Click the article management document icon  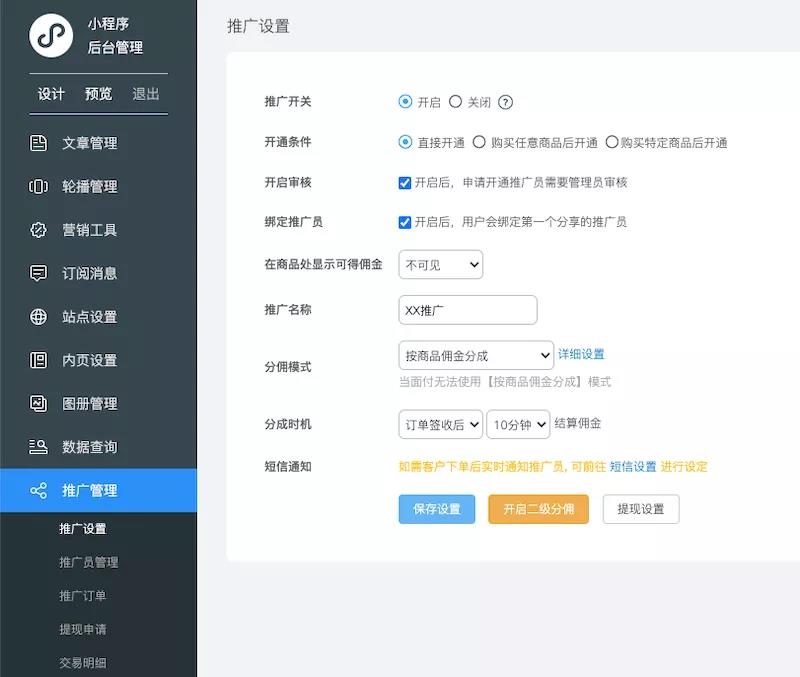pyautogui.click(x=39, y=143)
